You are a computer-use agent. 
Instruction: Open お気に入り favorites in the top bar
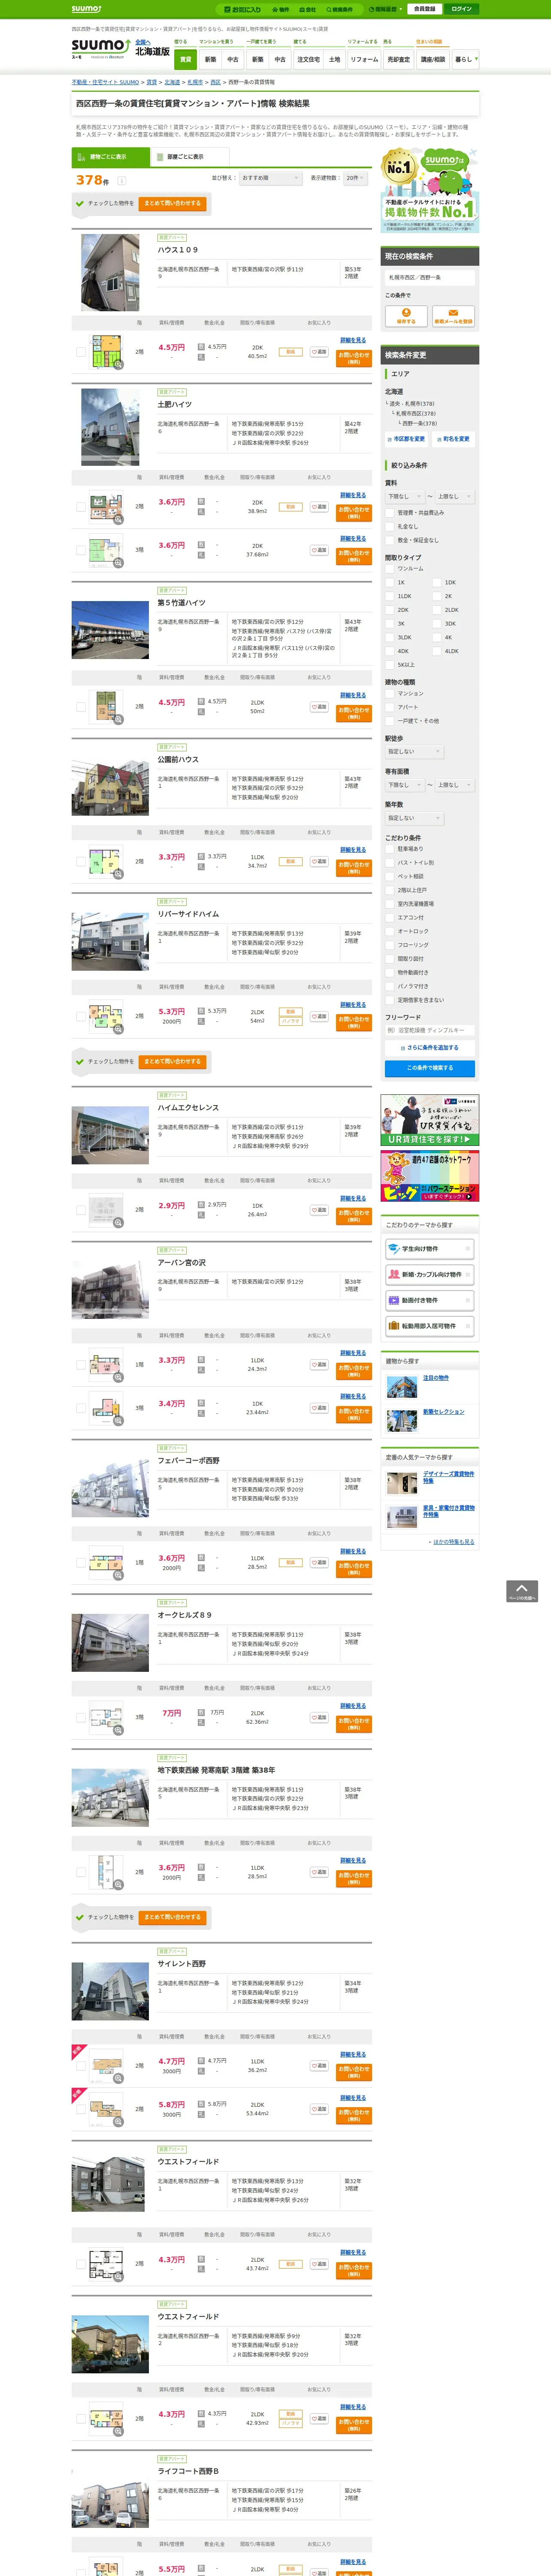point(243,9)
